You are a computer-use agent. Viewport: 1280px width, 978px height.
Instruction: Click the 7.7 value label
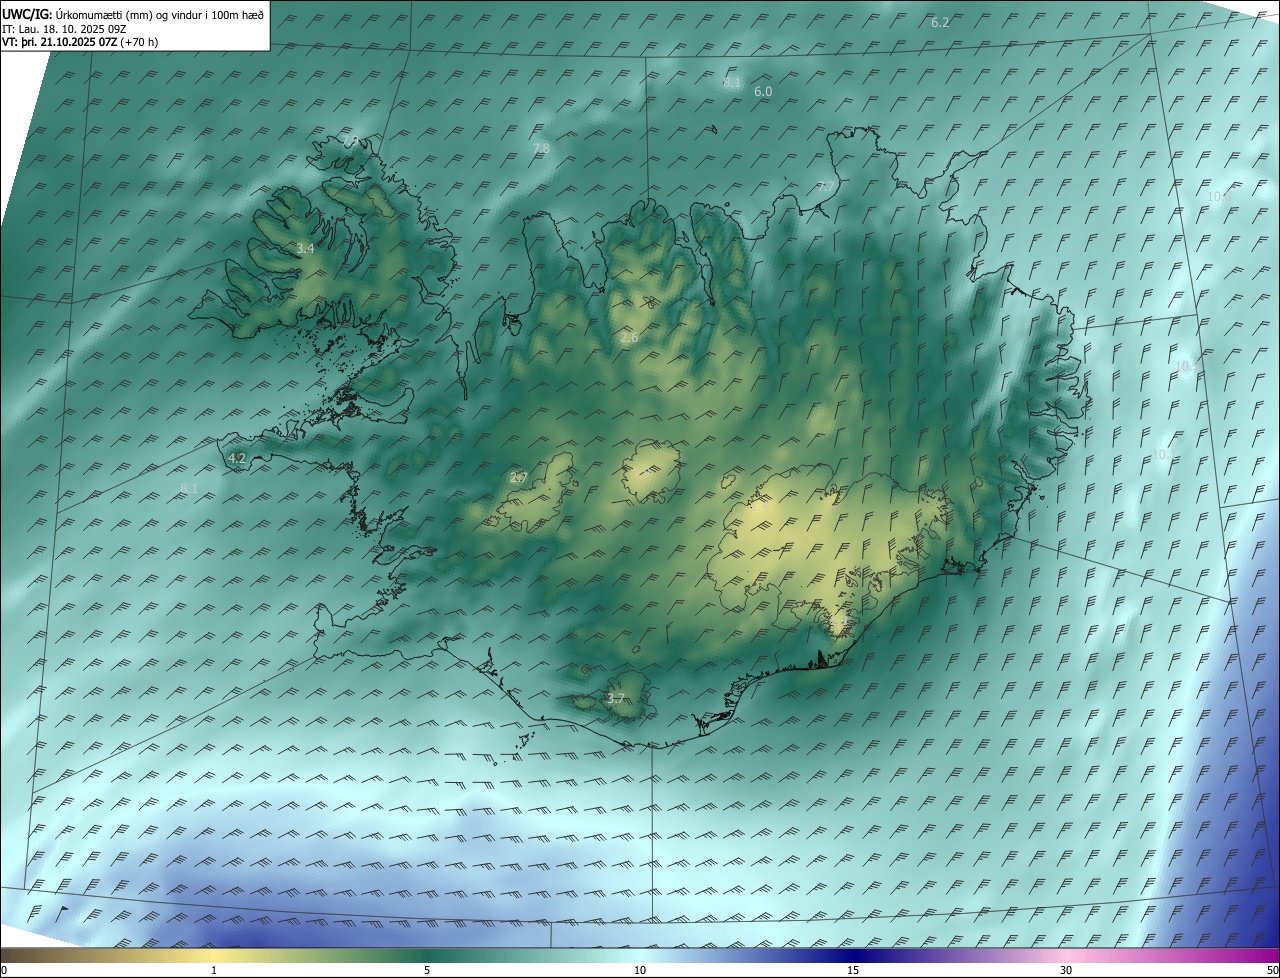[x=826, y=187]
